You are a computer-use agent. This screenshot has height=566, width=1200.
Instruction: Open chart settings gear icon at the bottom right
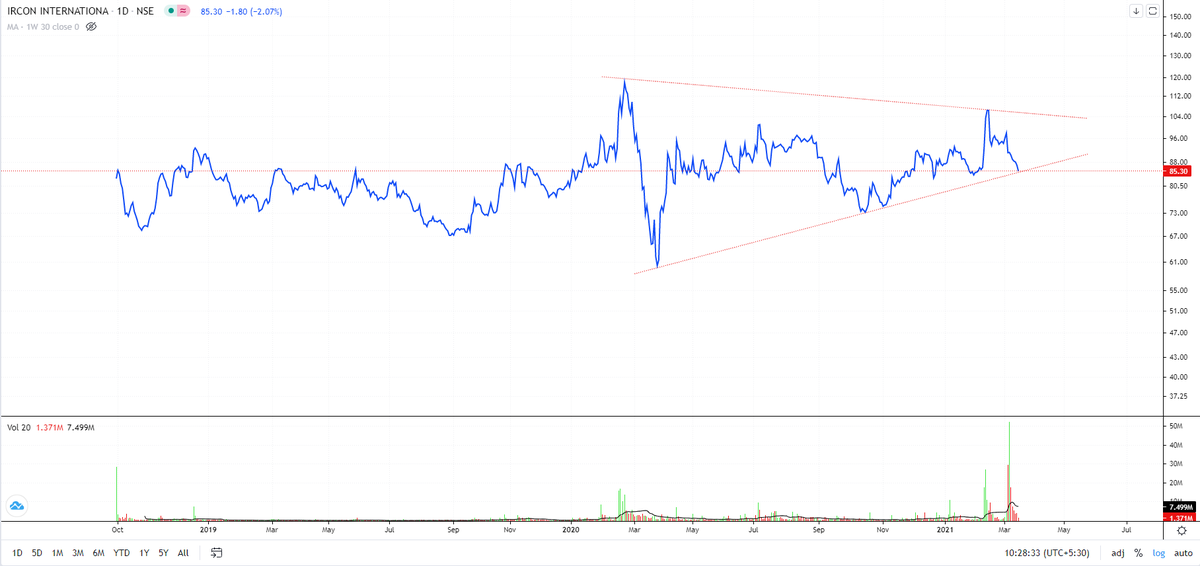1181,532
